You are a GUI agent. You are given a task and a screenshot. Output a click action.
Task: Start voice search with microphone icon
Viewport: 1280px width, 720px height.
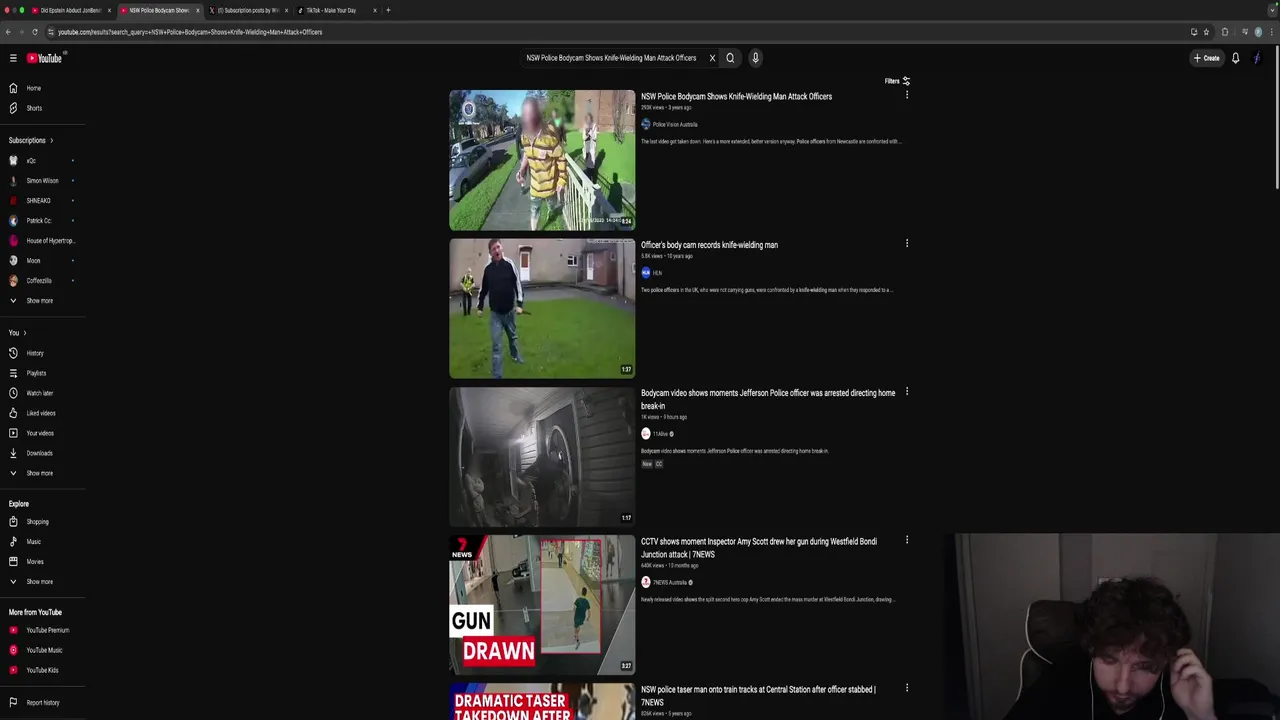755,58
